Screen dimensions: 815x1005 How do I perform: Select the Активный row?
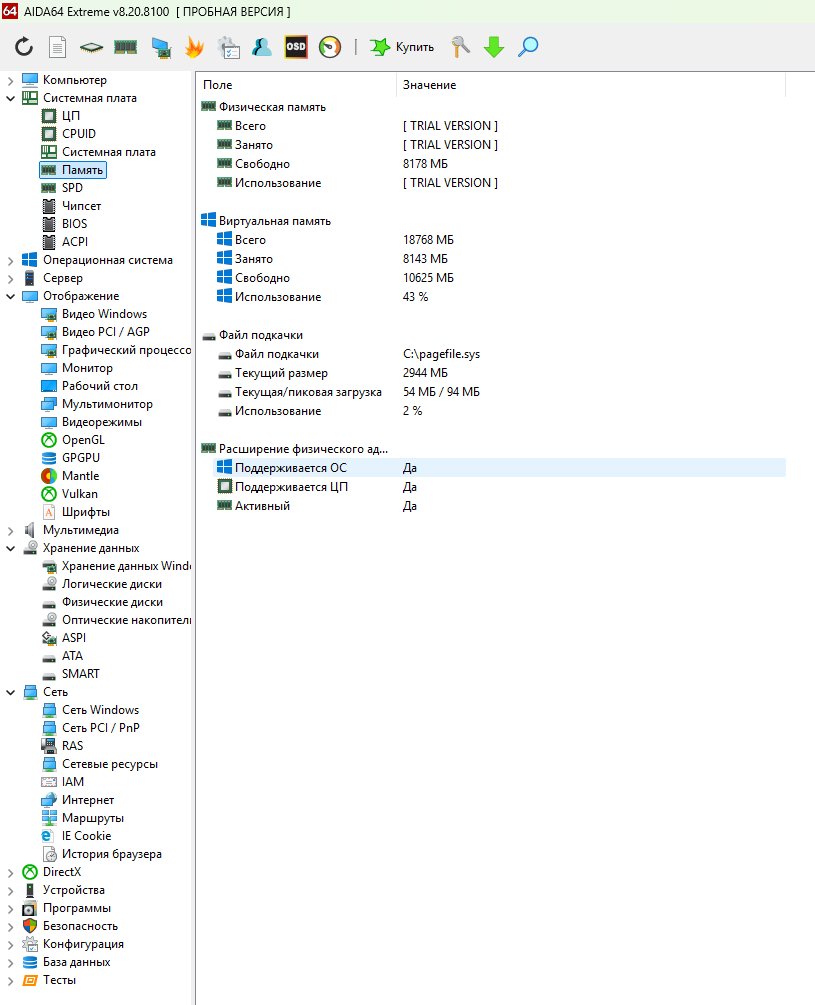coord(499,506)
